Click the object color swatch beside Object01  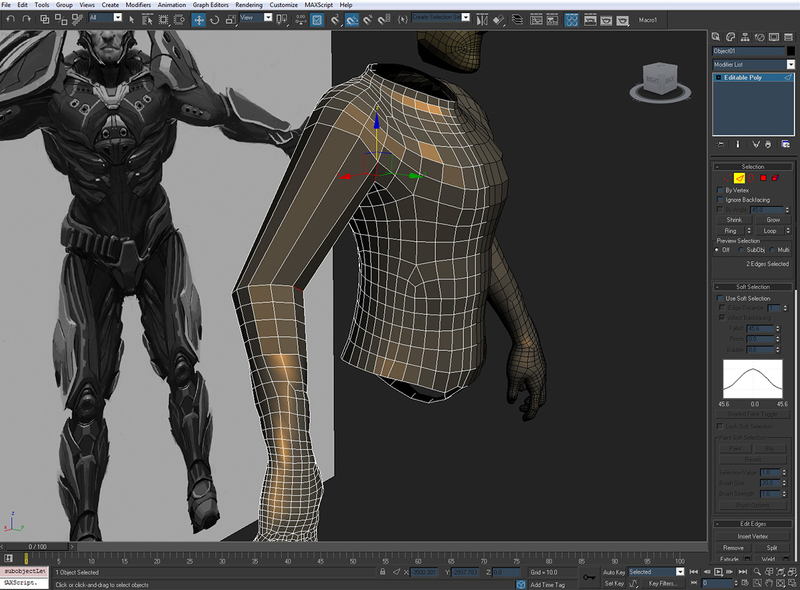[790, 50]
